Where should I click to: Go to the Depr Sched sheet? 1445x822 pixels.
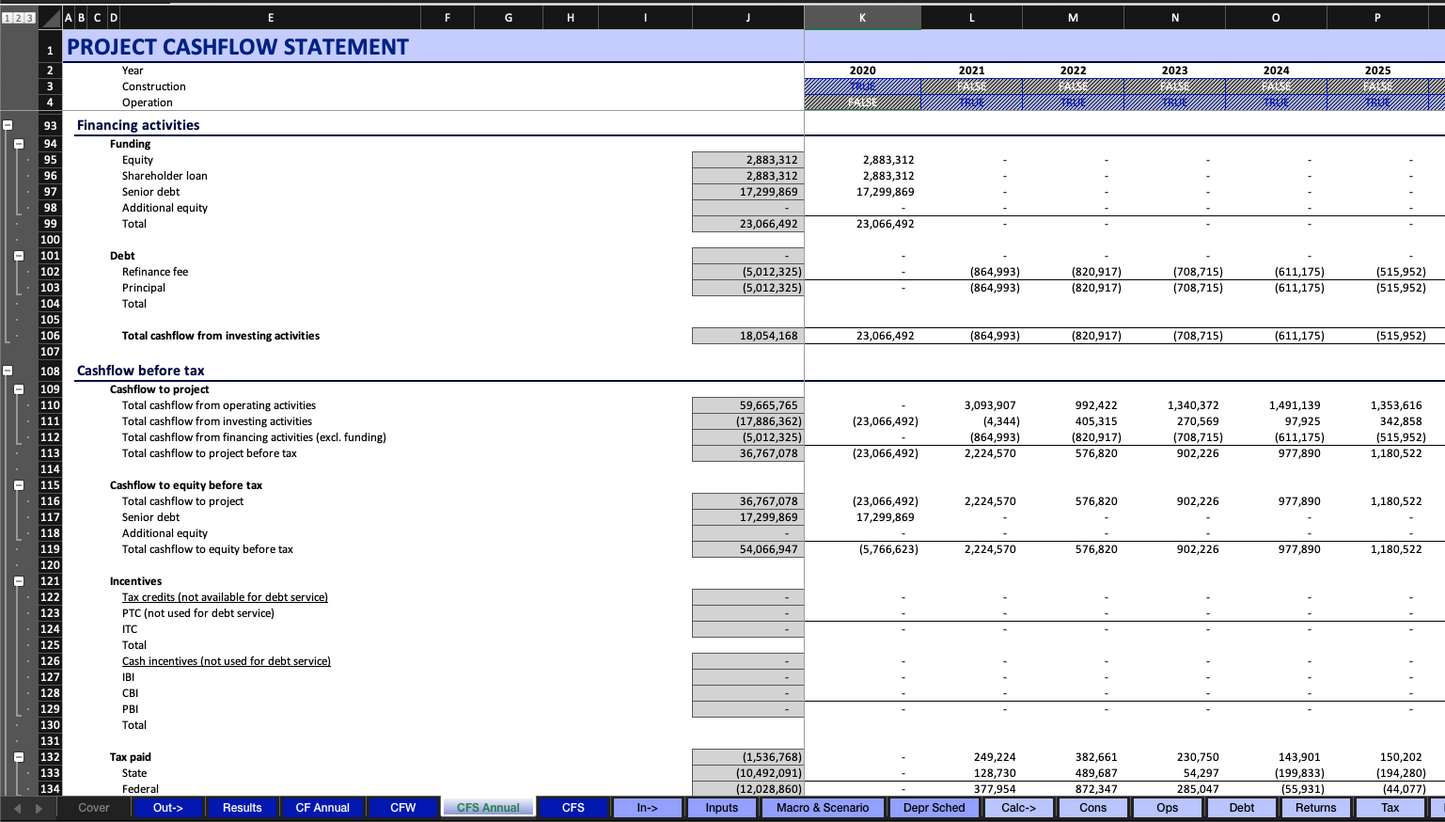[934, 808]
